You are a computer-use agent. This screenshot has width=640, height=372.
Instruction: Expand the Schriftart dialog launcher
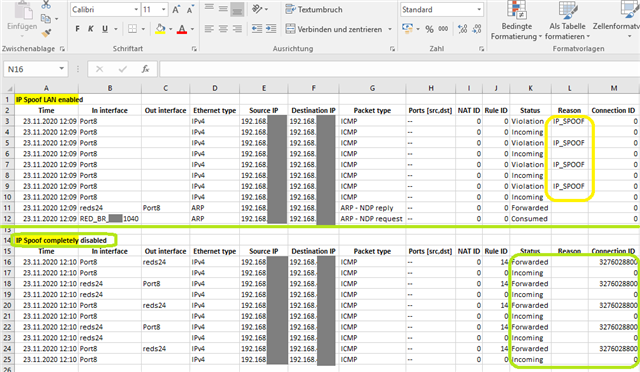(194, 49)
